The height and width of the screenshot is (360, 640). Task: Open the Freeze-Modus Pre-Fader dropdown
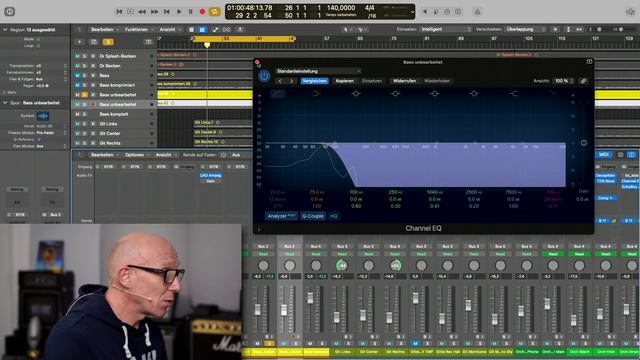[51, 133]
